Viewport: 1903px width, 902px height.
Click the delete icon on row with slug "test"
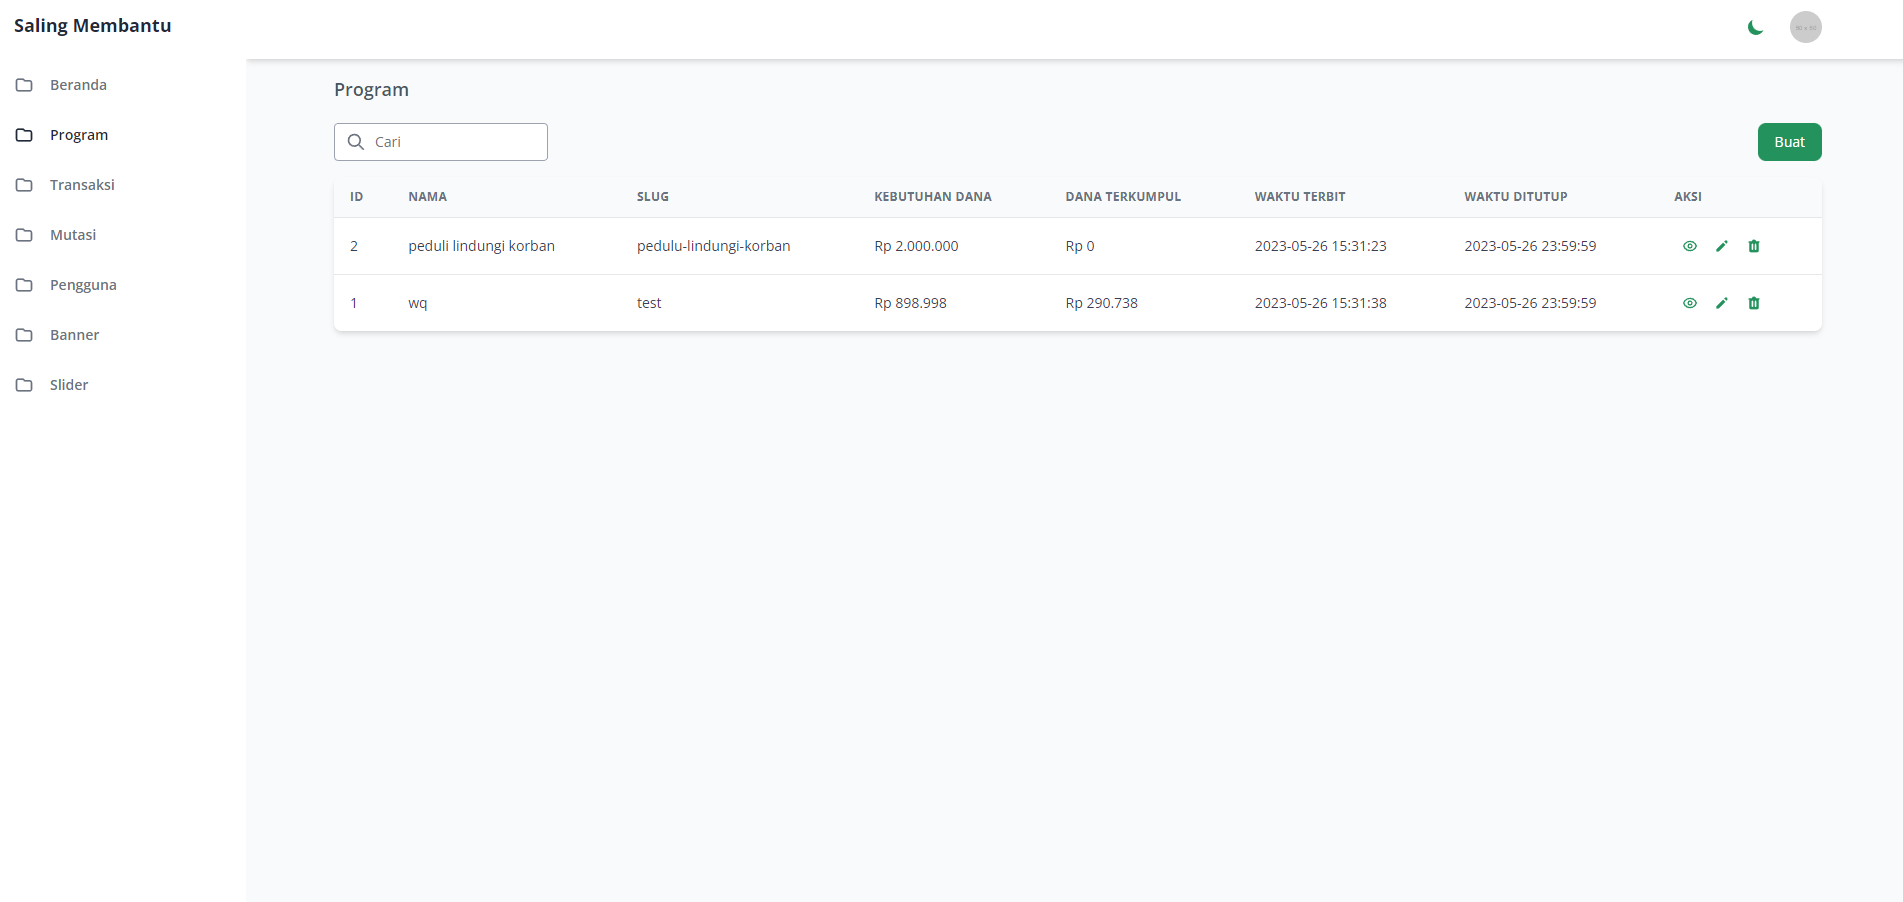point(1754,303)
